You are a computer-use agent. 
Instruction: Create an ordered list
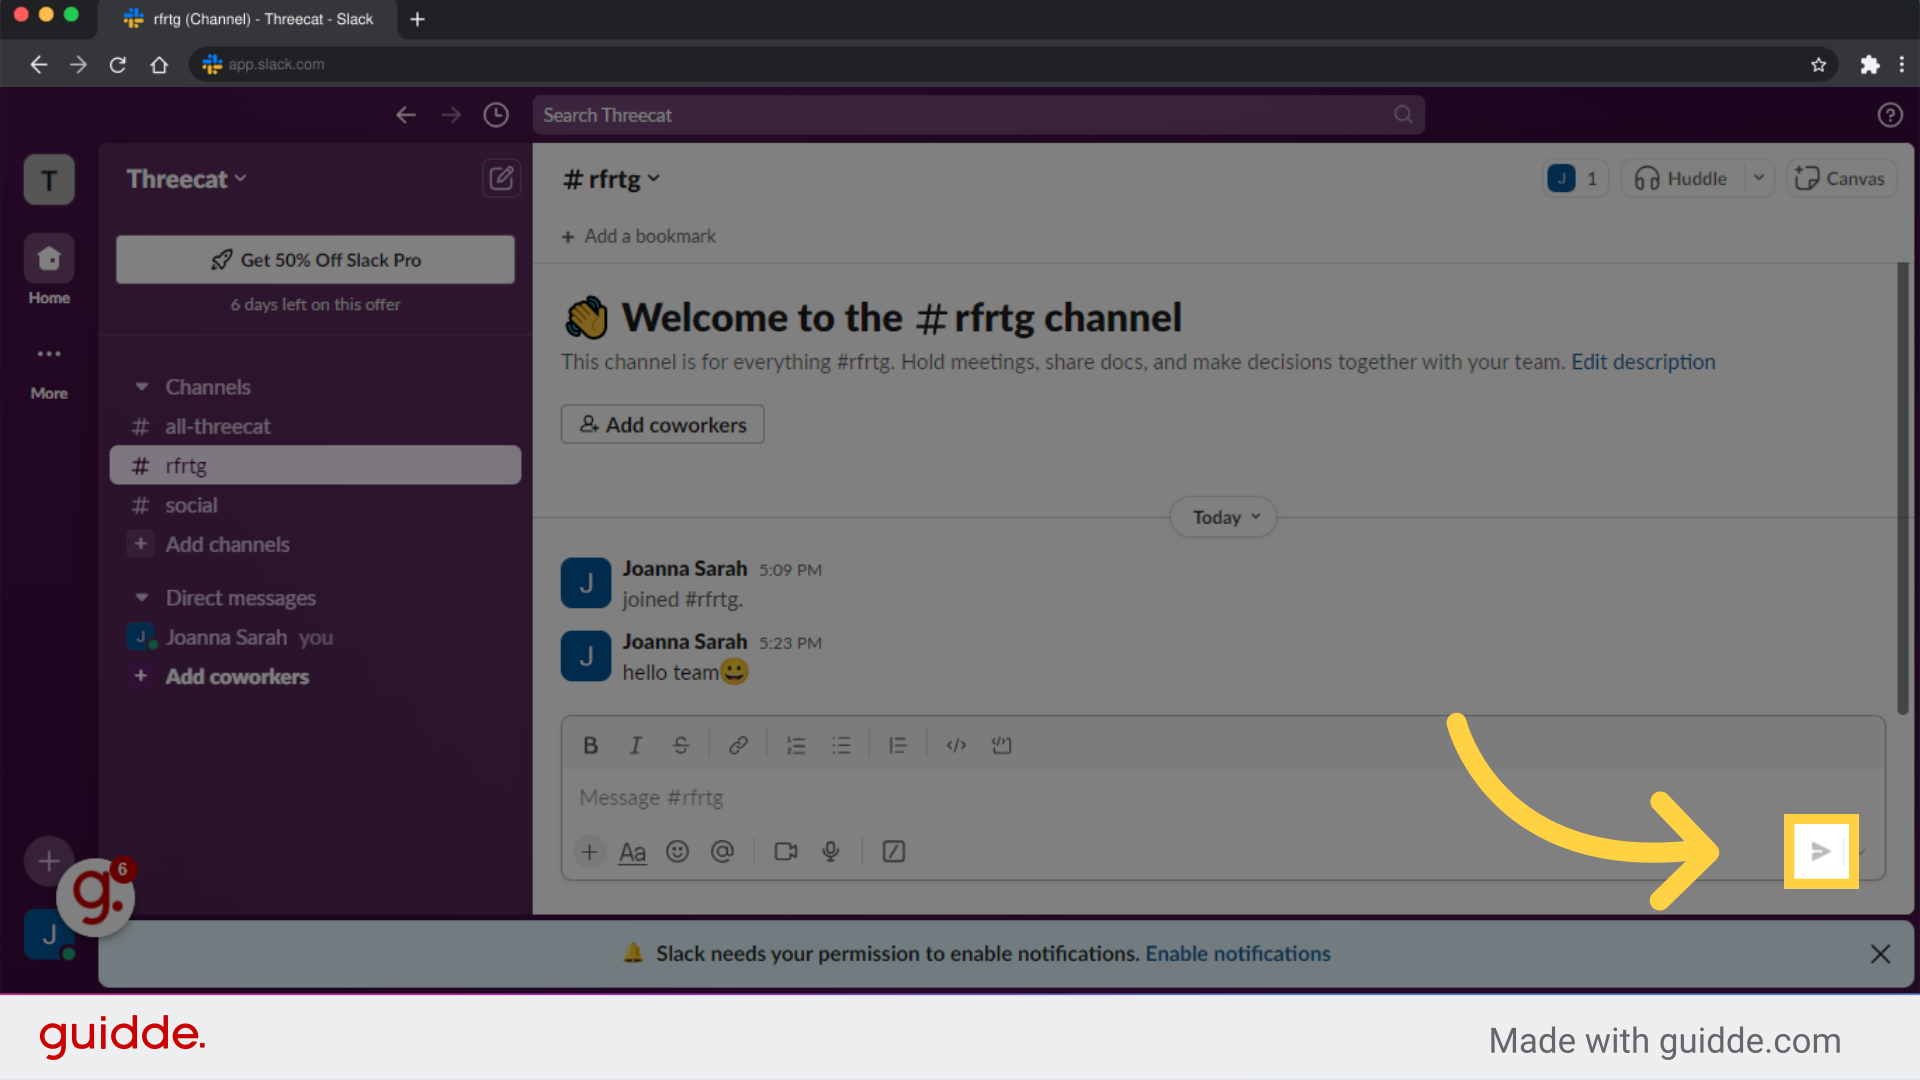click(x=796, y=744)
